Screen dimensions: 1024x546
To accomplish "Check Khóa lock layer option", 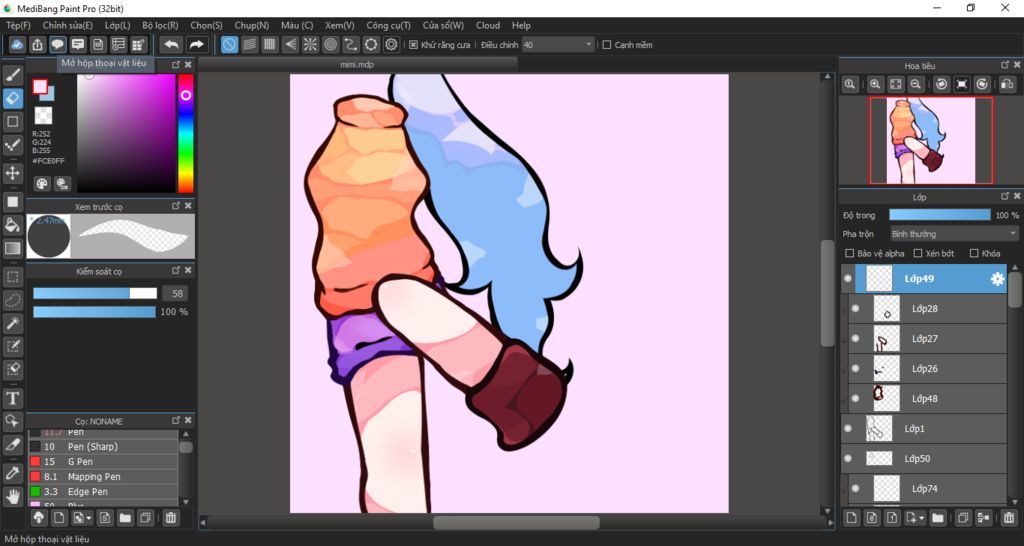I will 974,253.
